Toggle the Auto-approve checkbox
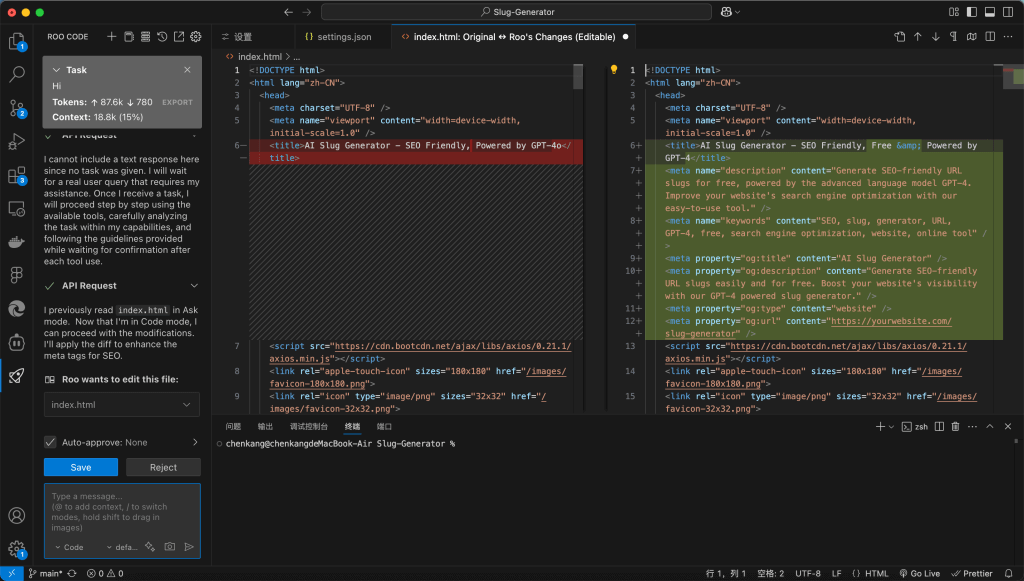Screen dimensions: 1024x581 (x=50, y=442)
